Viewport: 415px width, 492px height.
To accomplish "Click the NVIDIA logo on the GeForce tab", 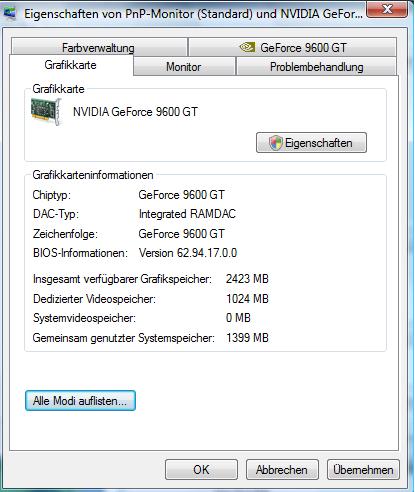I will coord(247,47).
